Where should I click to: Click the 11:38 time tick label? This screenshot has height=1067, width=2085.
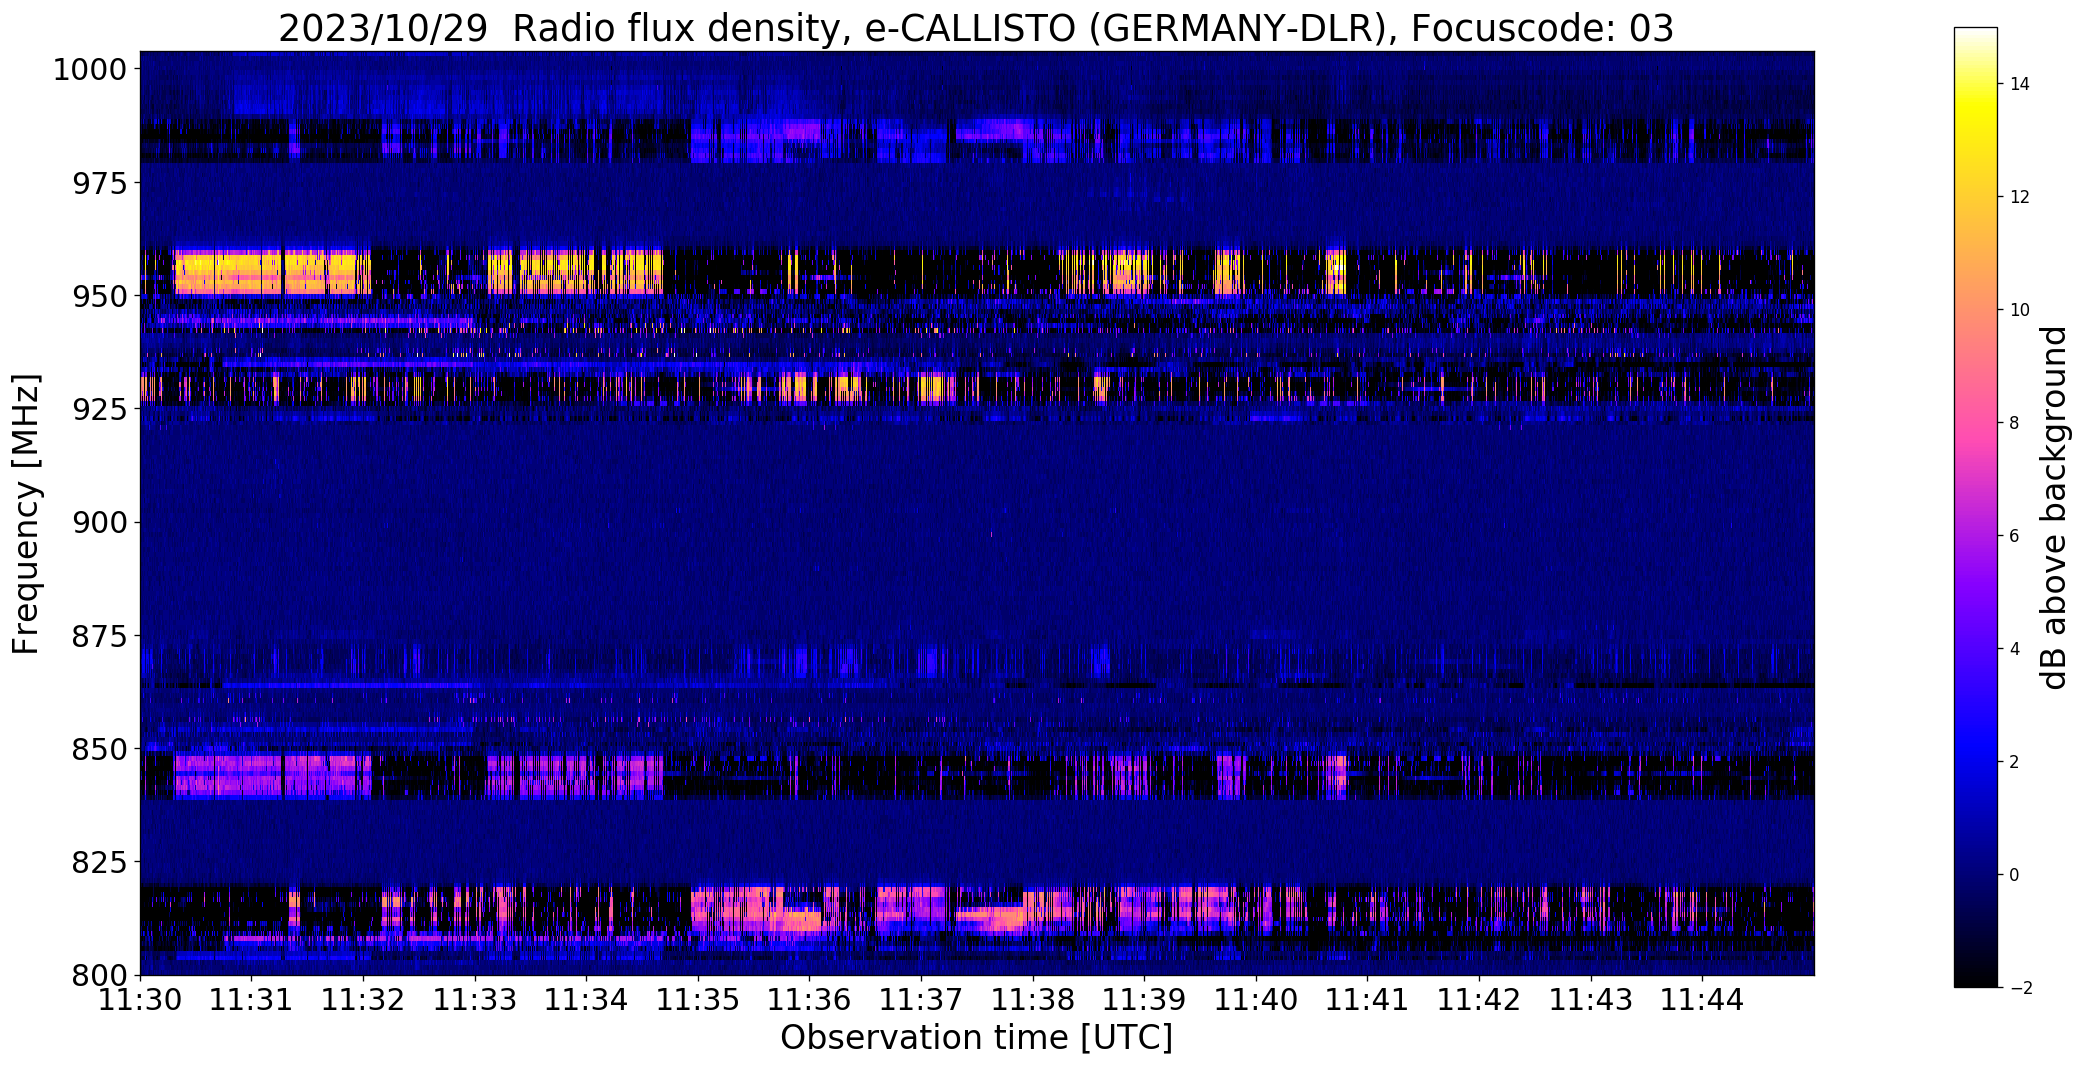tap(1033, 1000)
